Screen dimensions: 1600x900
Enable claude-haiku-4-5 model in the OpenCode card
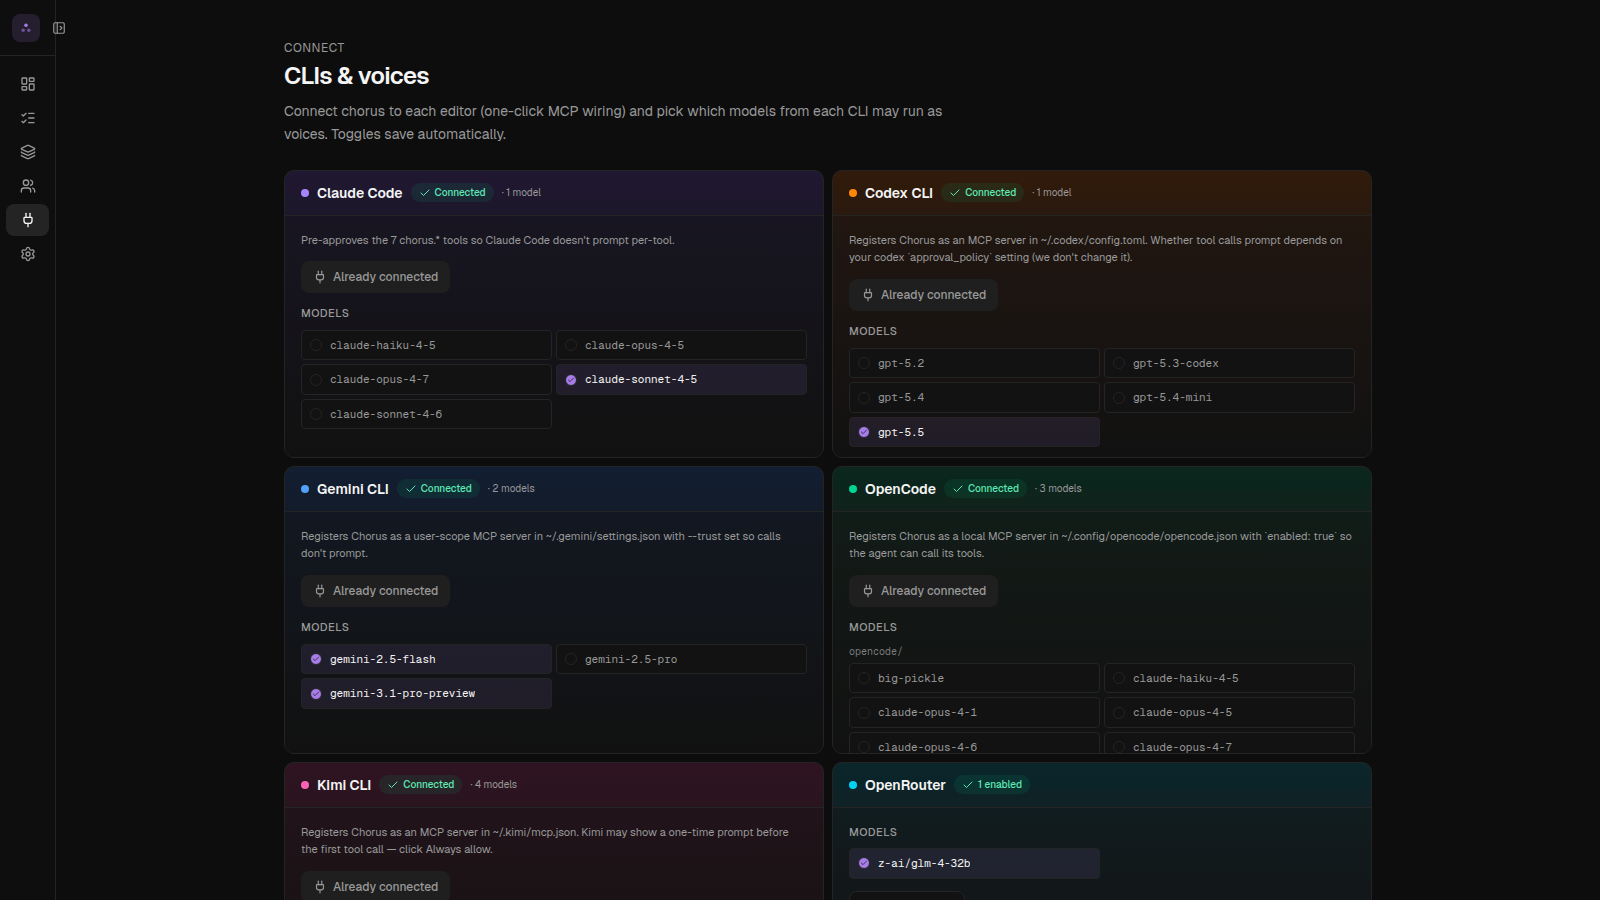[x=1229, y=678]
